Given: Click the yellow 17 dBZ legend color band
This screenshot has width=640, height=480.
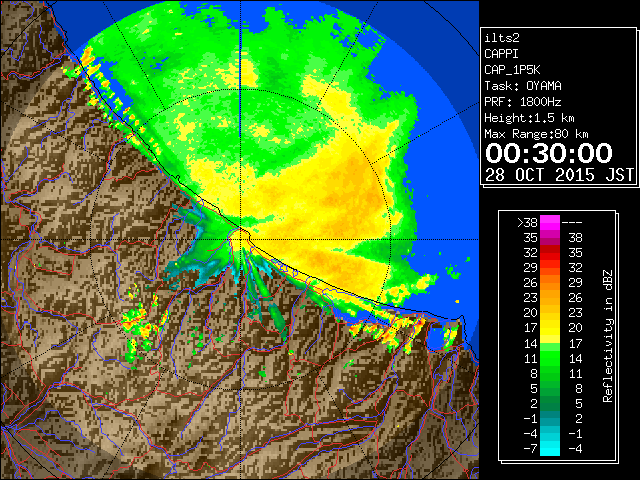Looking at the screenshot, I should tap(550, 328).
